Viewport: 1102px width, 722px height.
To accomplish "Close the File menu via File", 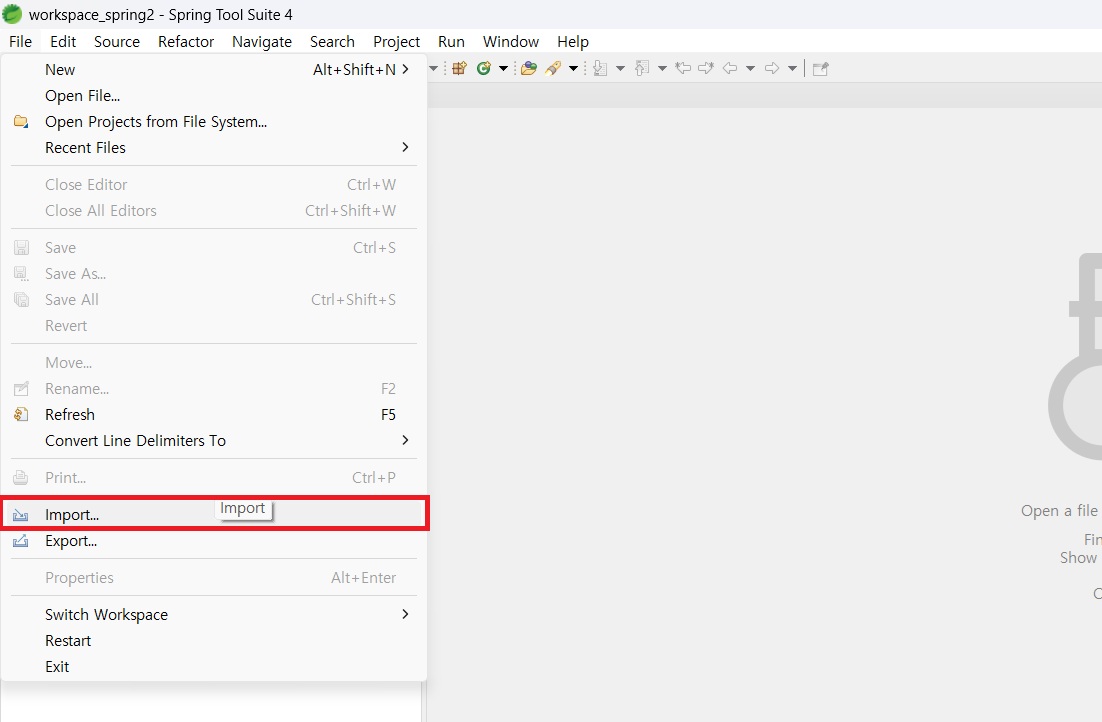I will pyautogui.click(x=20, y=41).
